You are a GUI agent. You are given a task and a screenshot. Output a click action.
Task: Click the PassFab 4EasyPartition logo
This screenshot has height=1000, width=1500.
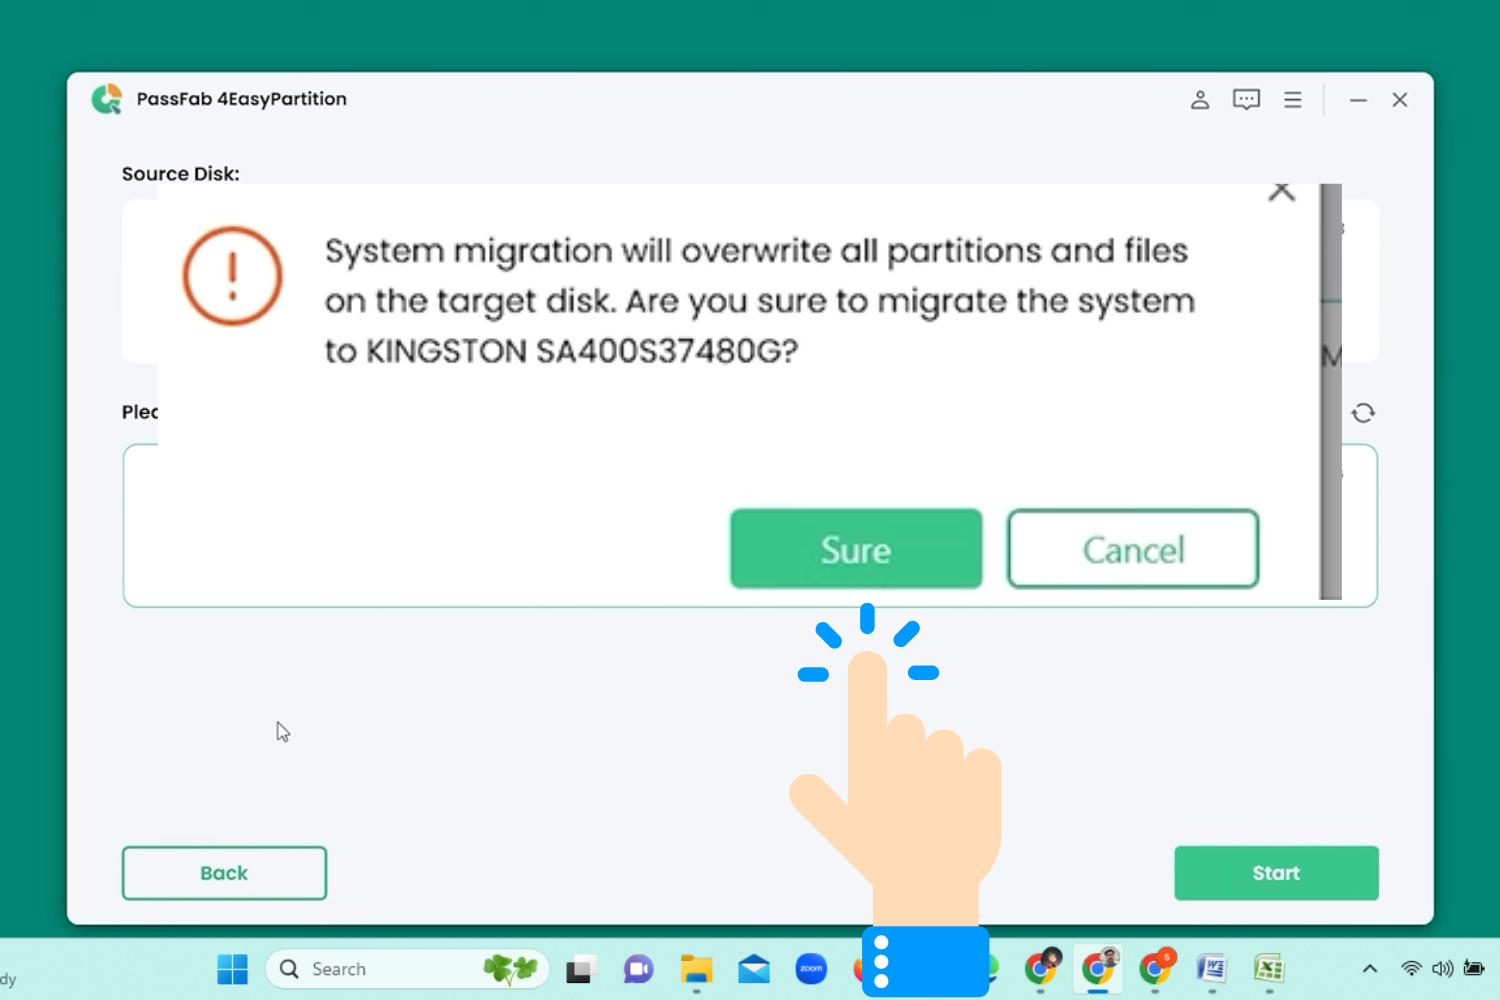107,99
